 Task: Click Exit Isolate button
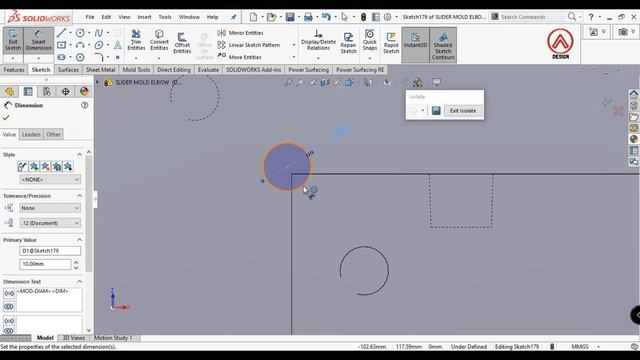point(463,111)
